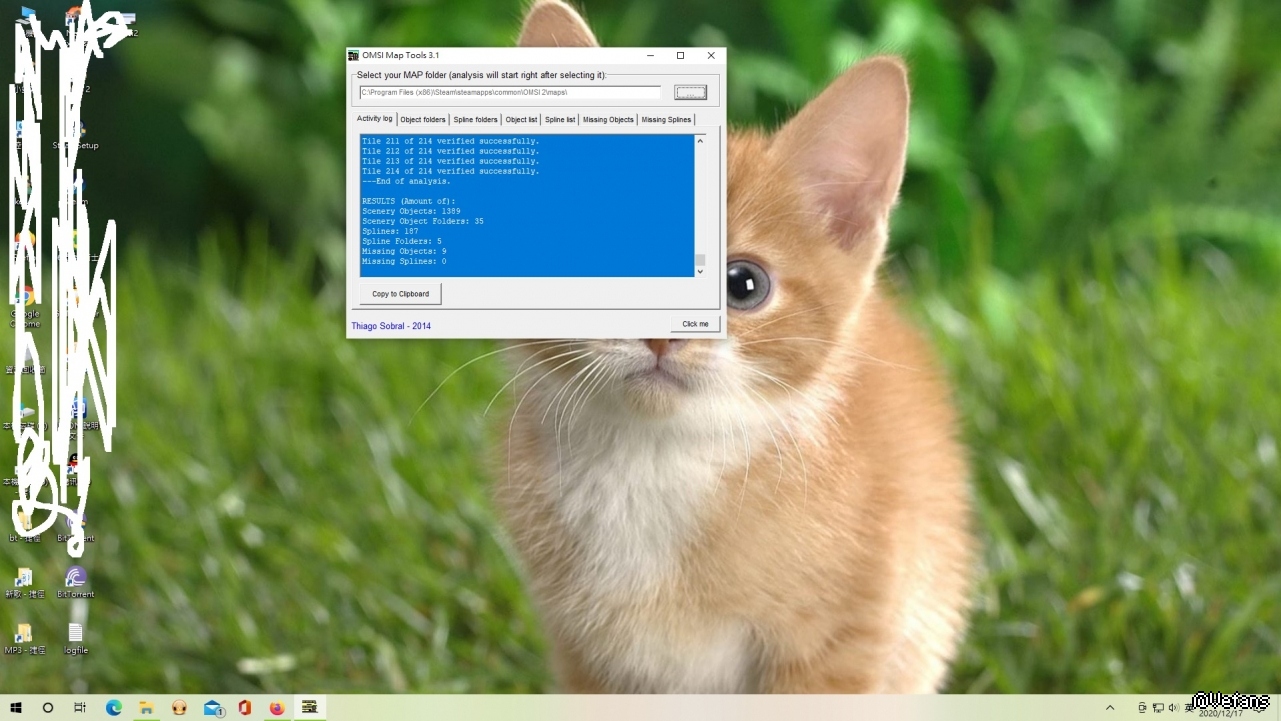
Task: Open File Explorer from the taskbar
Action: [x=147, y=708]
